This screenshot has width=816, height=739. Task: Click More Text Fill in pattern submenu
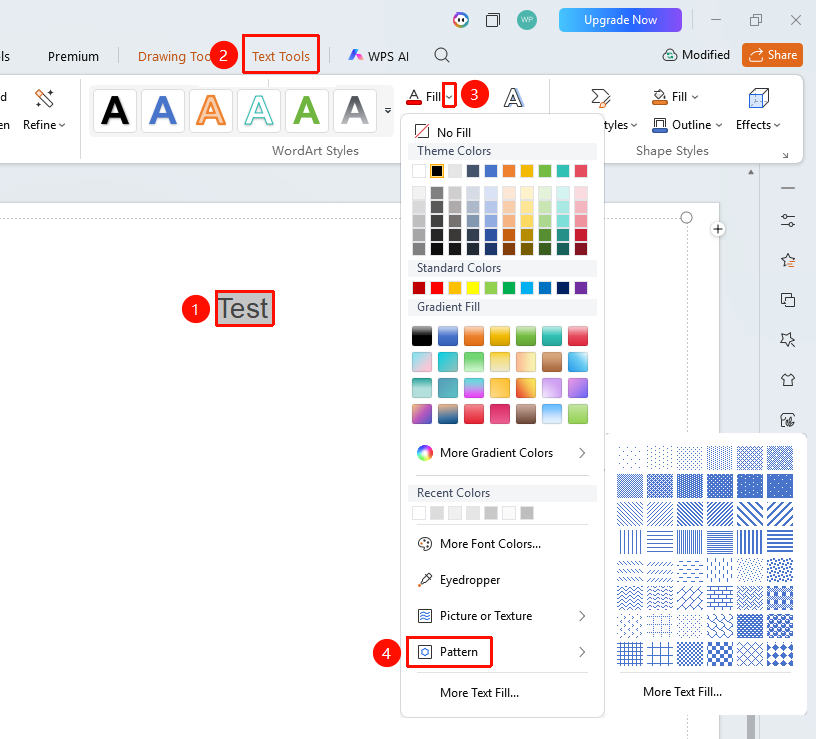pos(682,692)
